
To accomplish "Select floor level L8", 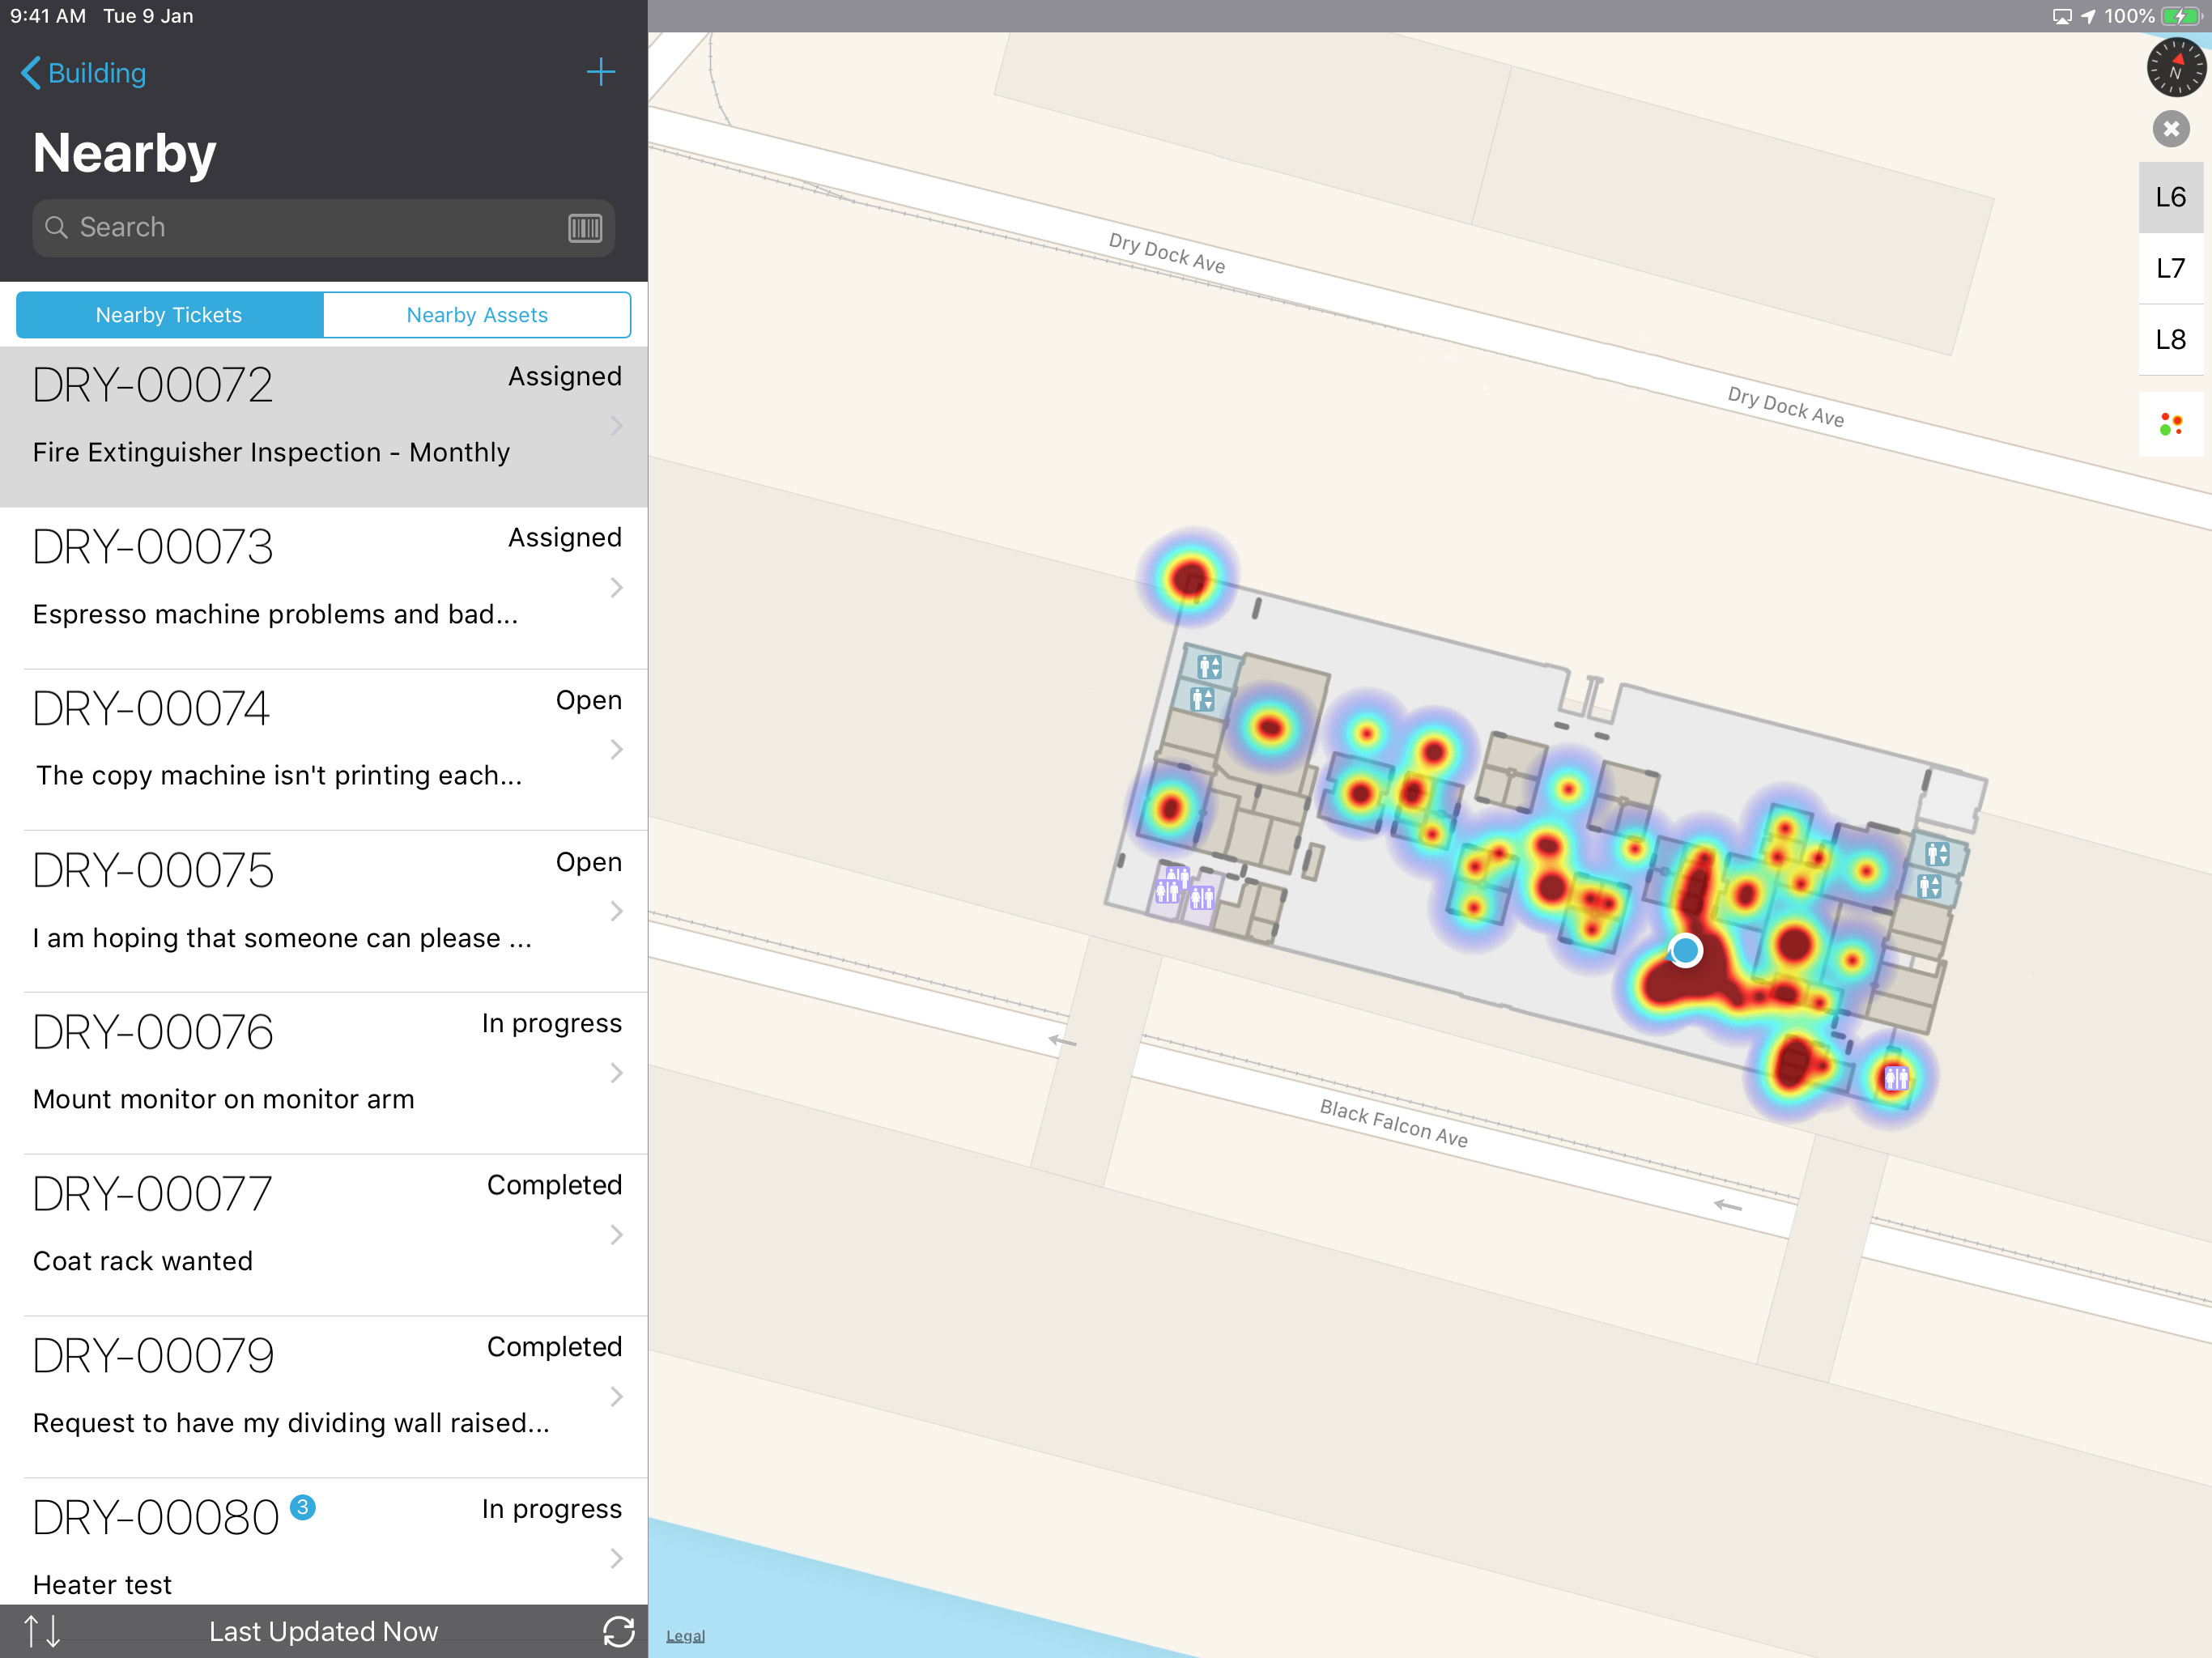I will click(2170, 340).
